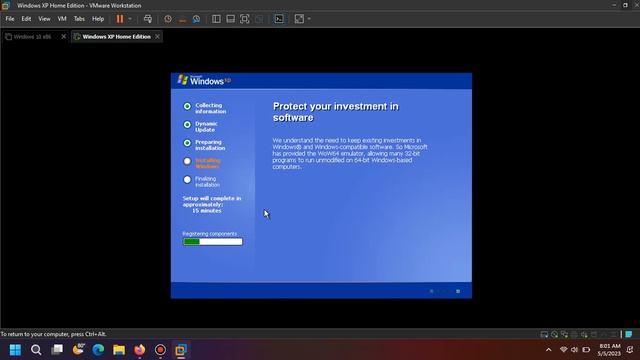Open the Tabs menu
The image size is (640, 360).
(x=79, y=19)
